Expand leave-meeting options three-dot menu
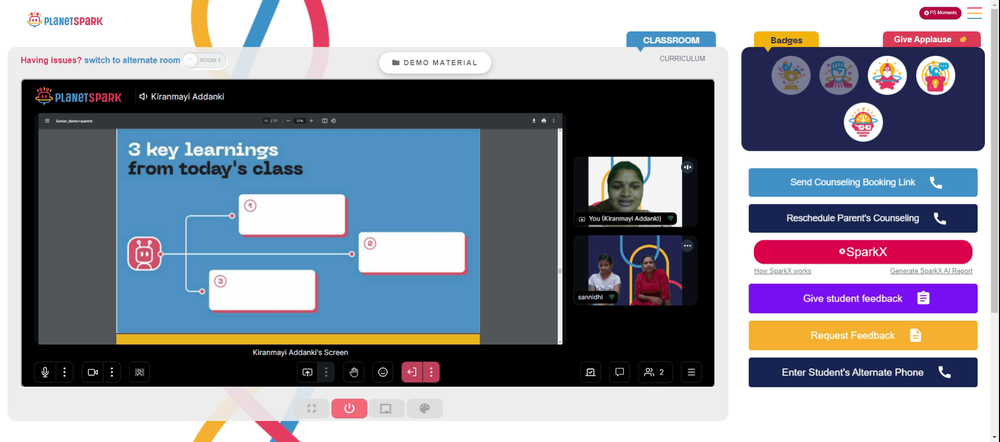The image size is (1000, 442). [x=431, y=372]
